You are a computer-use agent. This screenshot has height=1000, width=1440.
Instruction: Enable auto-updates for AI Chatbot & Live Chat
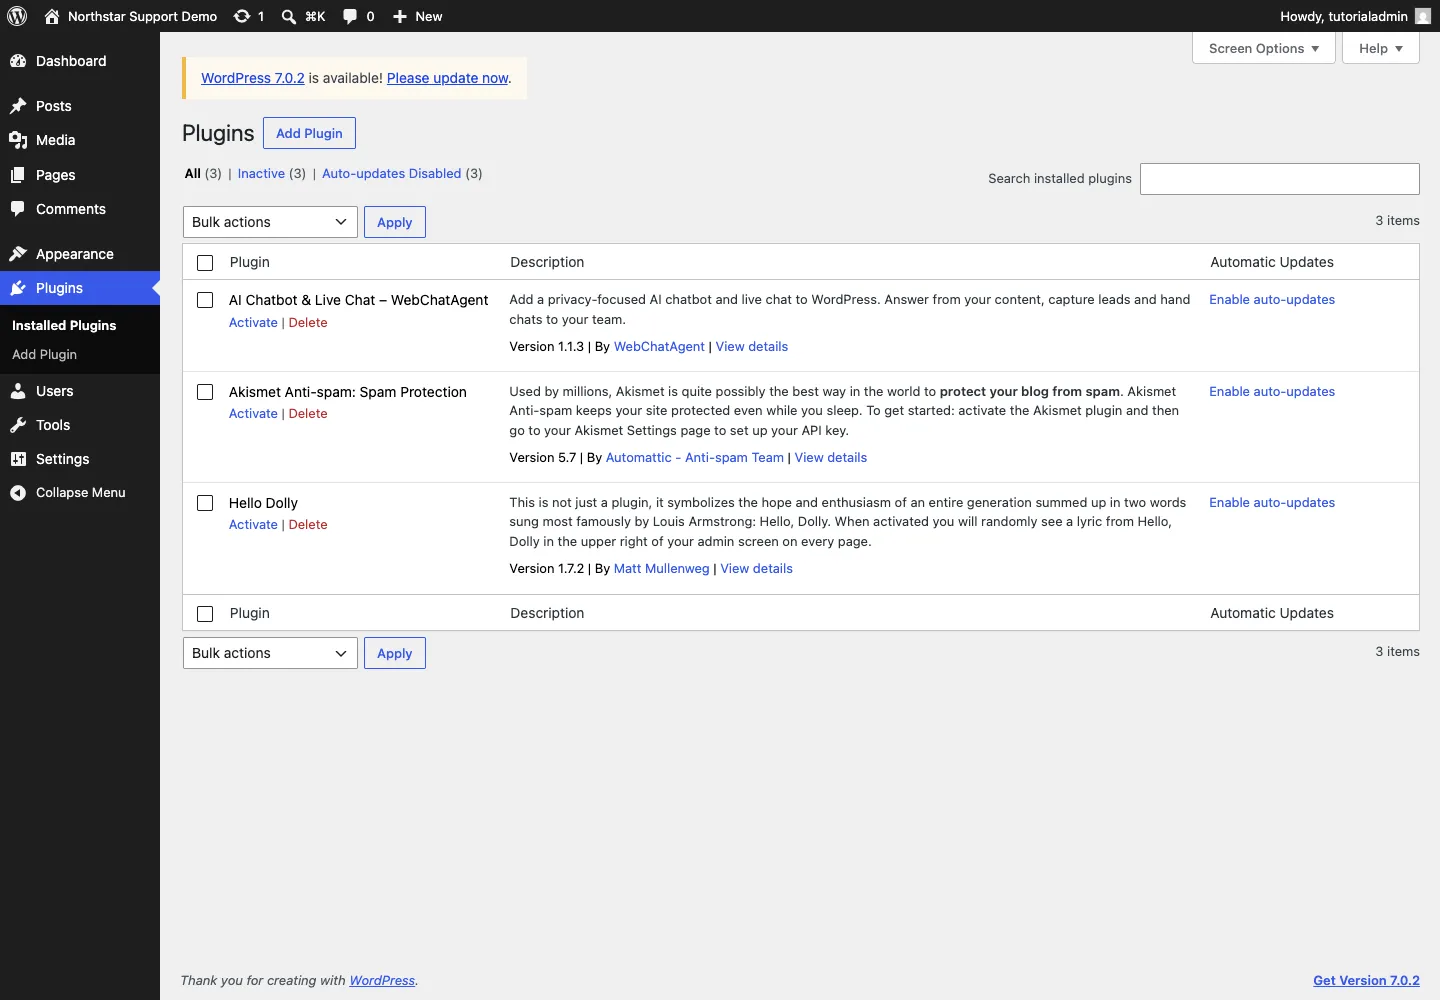pyautogui.click(x=1272, y=299)
